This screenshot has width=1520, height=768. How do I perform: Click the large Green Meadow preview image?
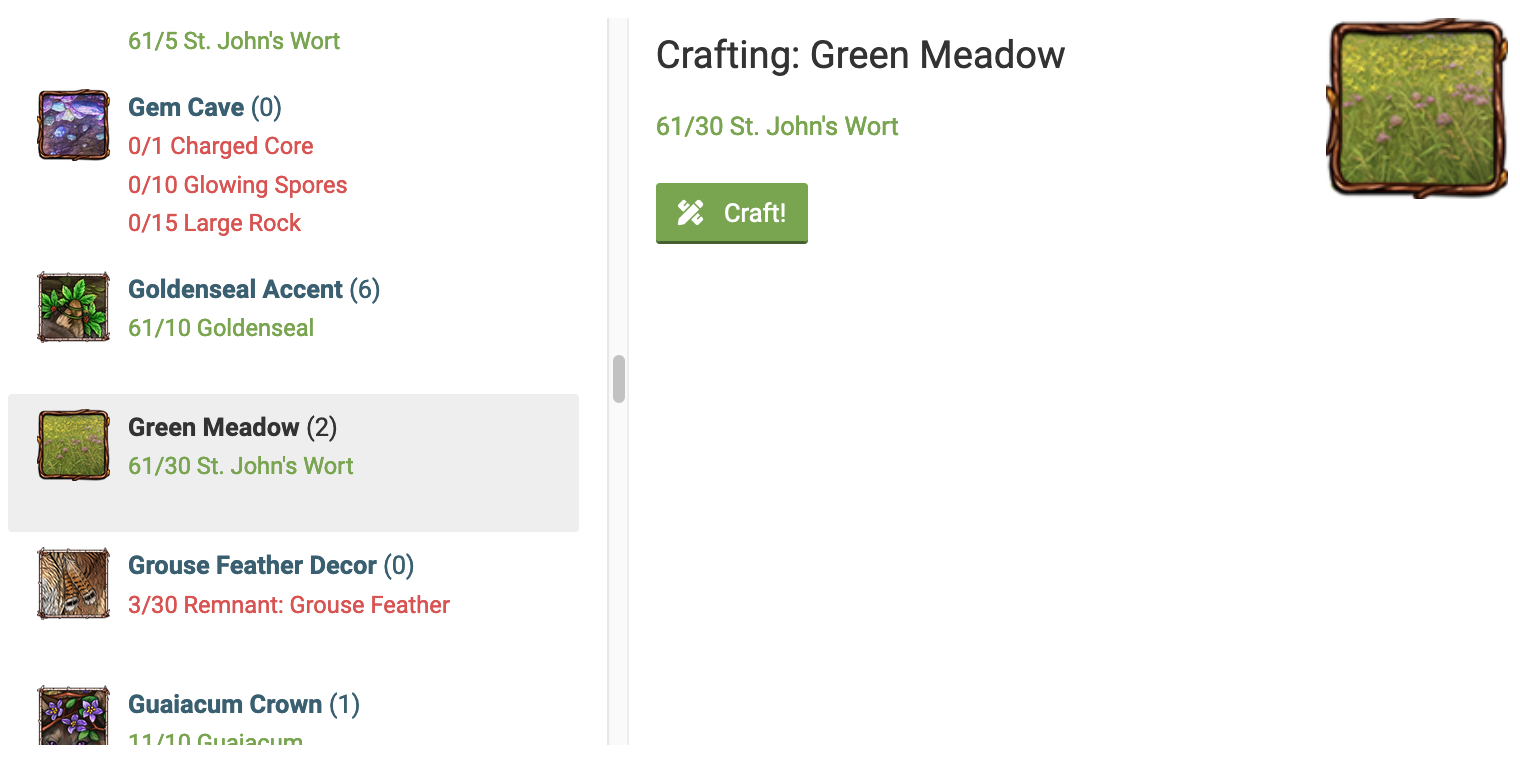pos(1416,107)
